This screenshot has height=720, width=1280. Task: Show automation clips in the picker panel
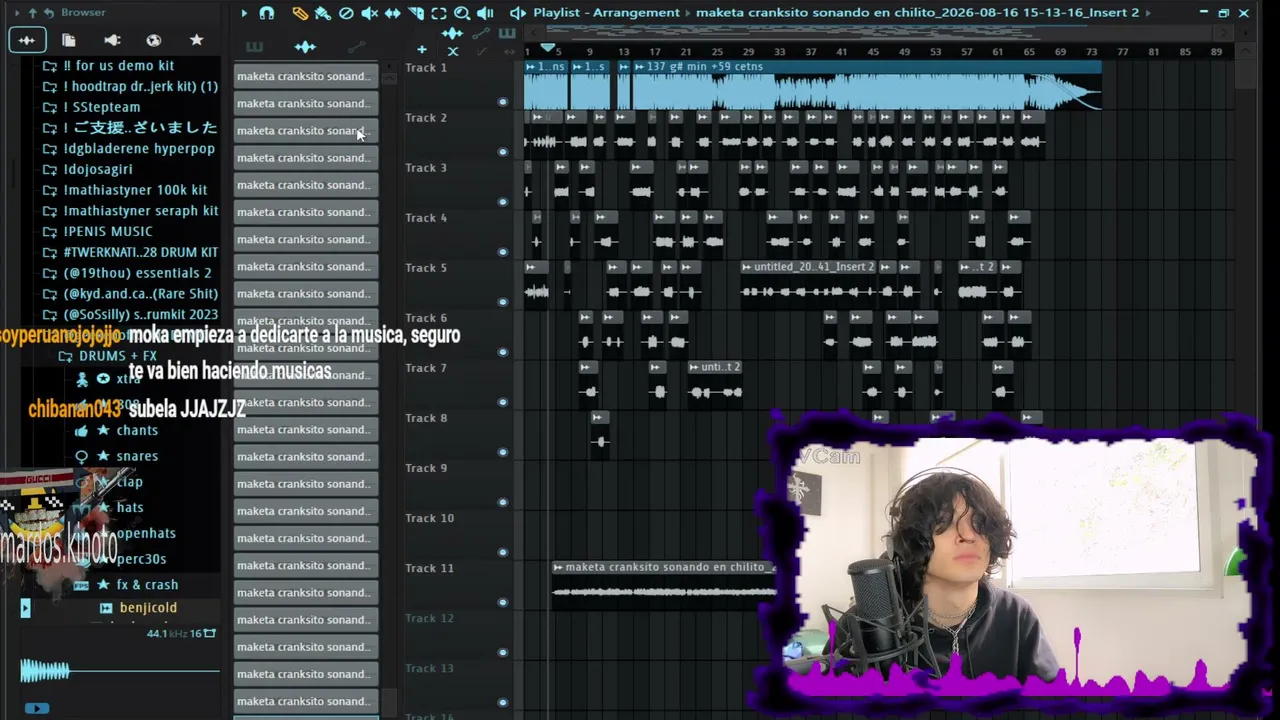pos(356,47)
